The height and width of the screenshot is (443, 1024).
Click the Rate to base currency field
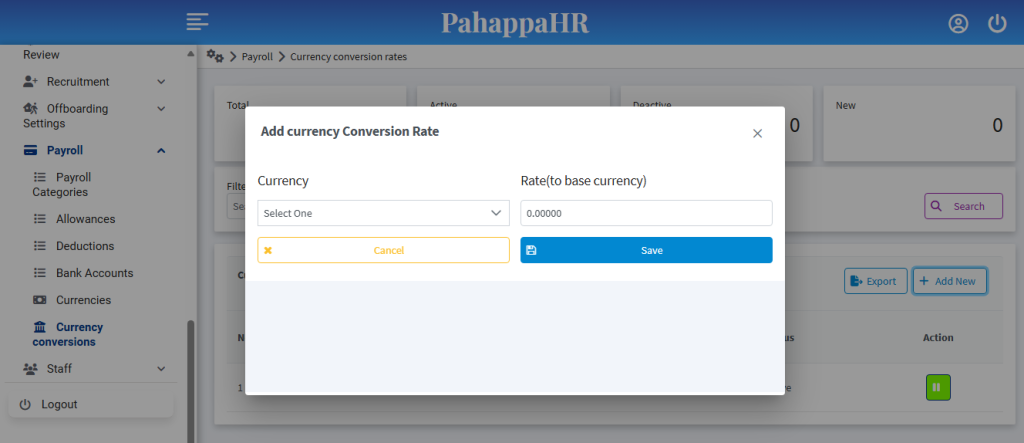[x=646, y=213]
